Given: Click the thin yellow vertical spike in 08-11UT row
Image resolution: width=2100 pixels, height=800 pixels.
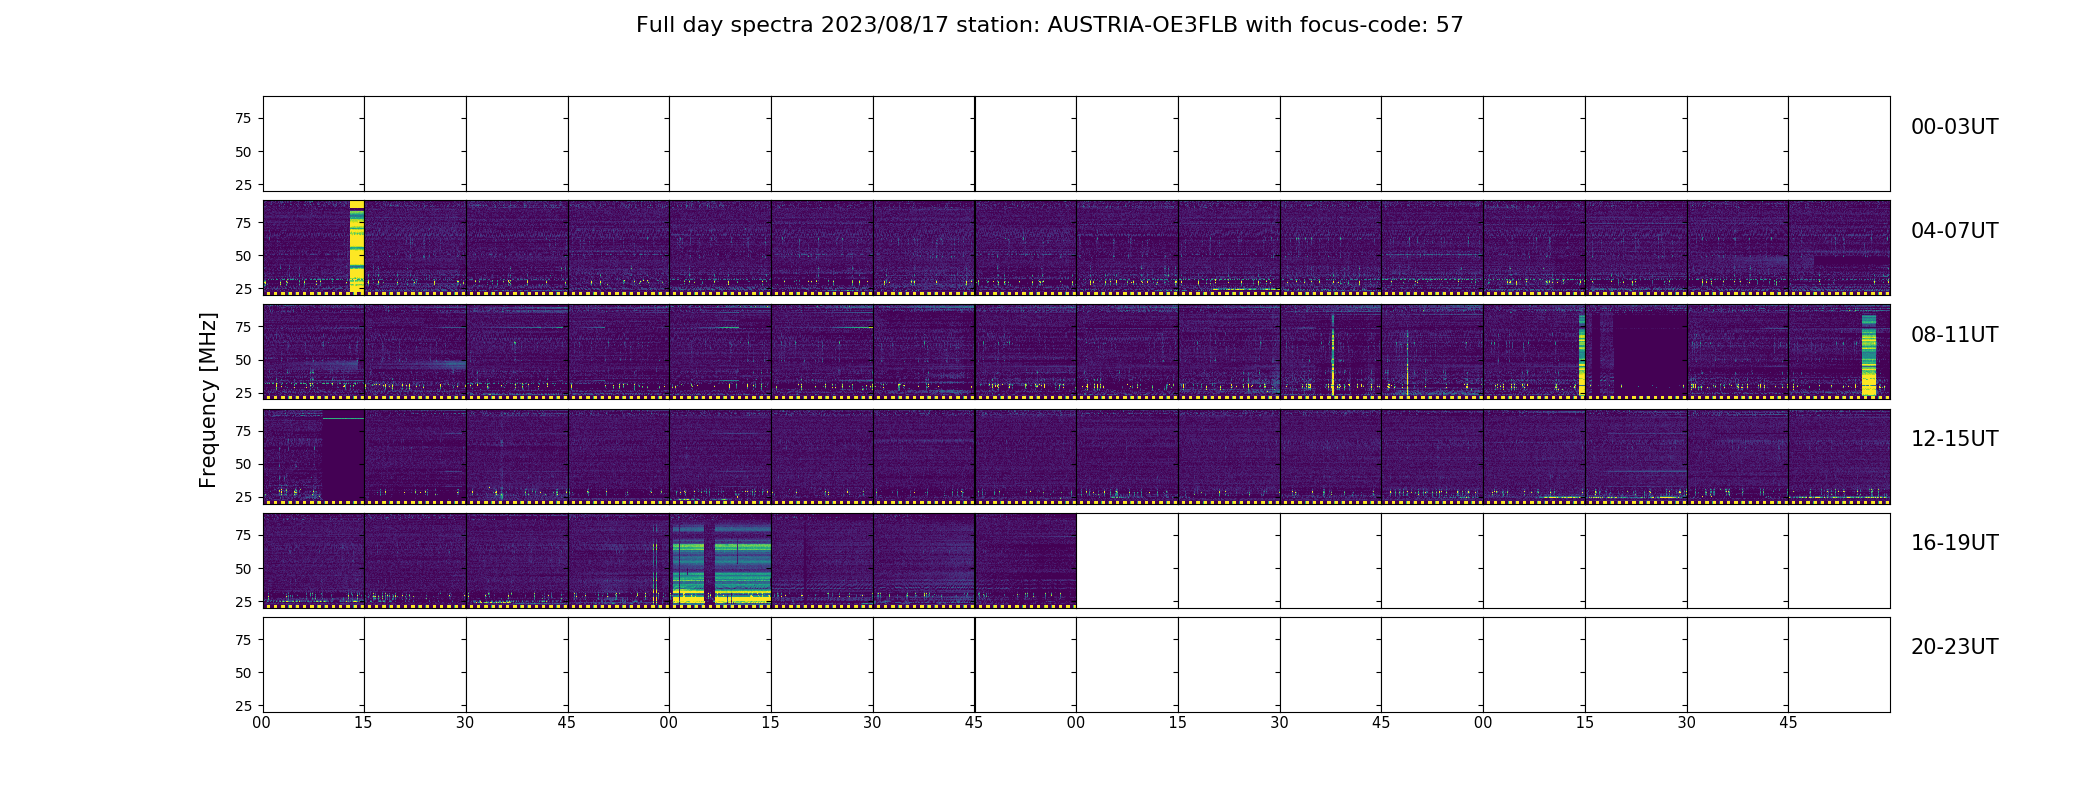Looking at the screenshot, I should pyautogui.click(x=1333, y=355).
